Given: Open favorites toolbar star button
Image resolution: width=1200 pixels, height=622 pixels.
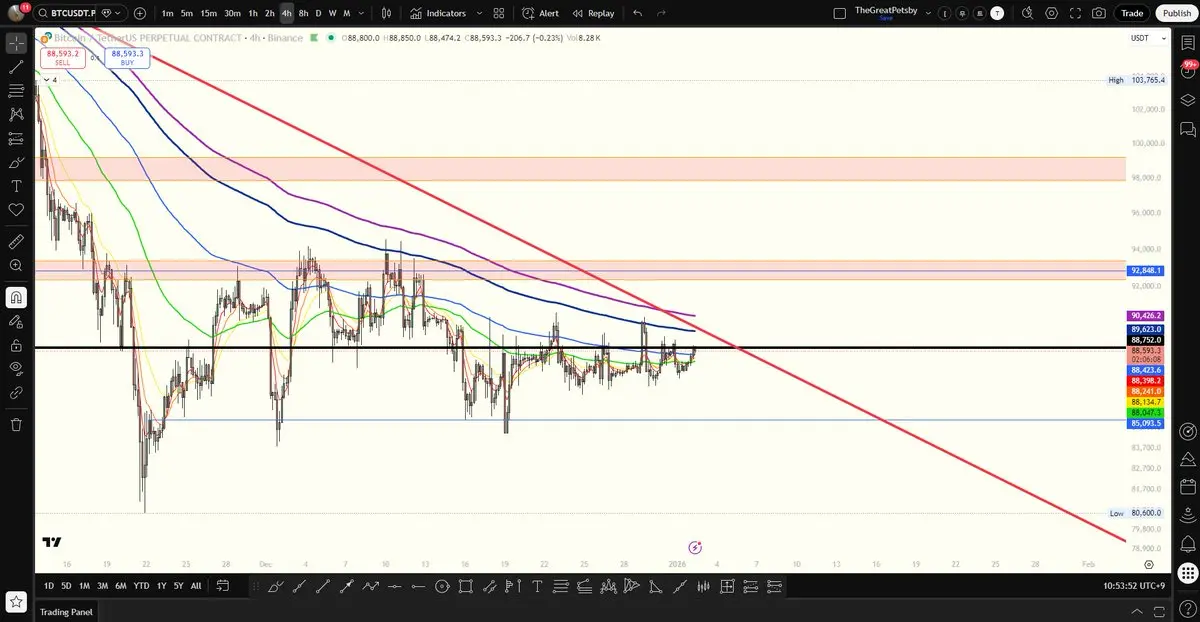Looking at the screenshot, I should point(16,601).
